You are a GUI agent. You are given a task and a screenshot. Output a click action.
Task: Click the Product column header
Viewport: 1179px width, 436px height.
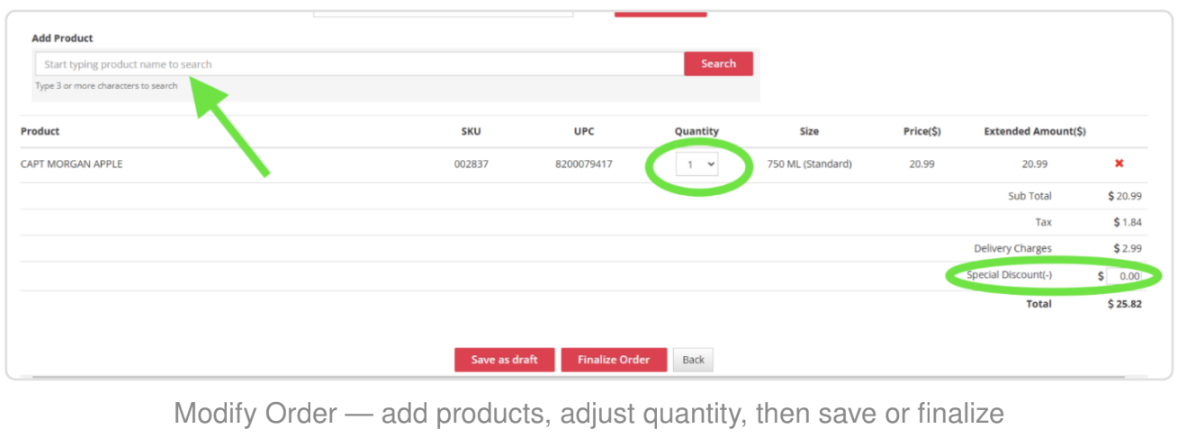pyautogui.click(x=40, y=132)
